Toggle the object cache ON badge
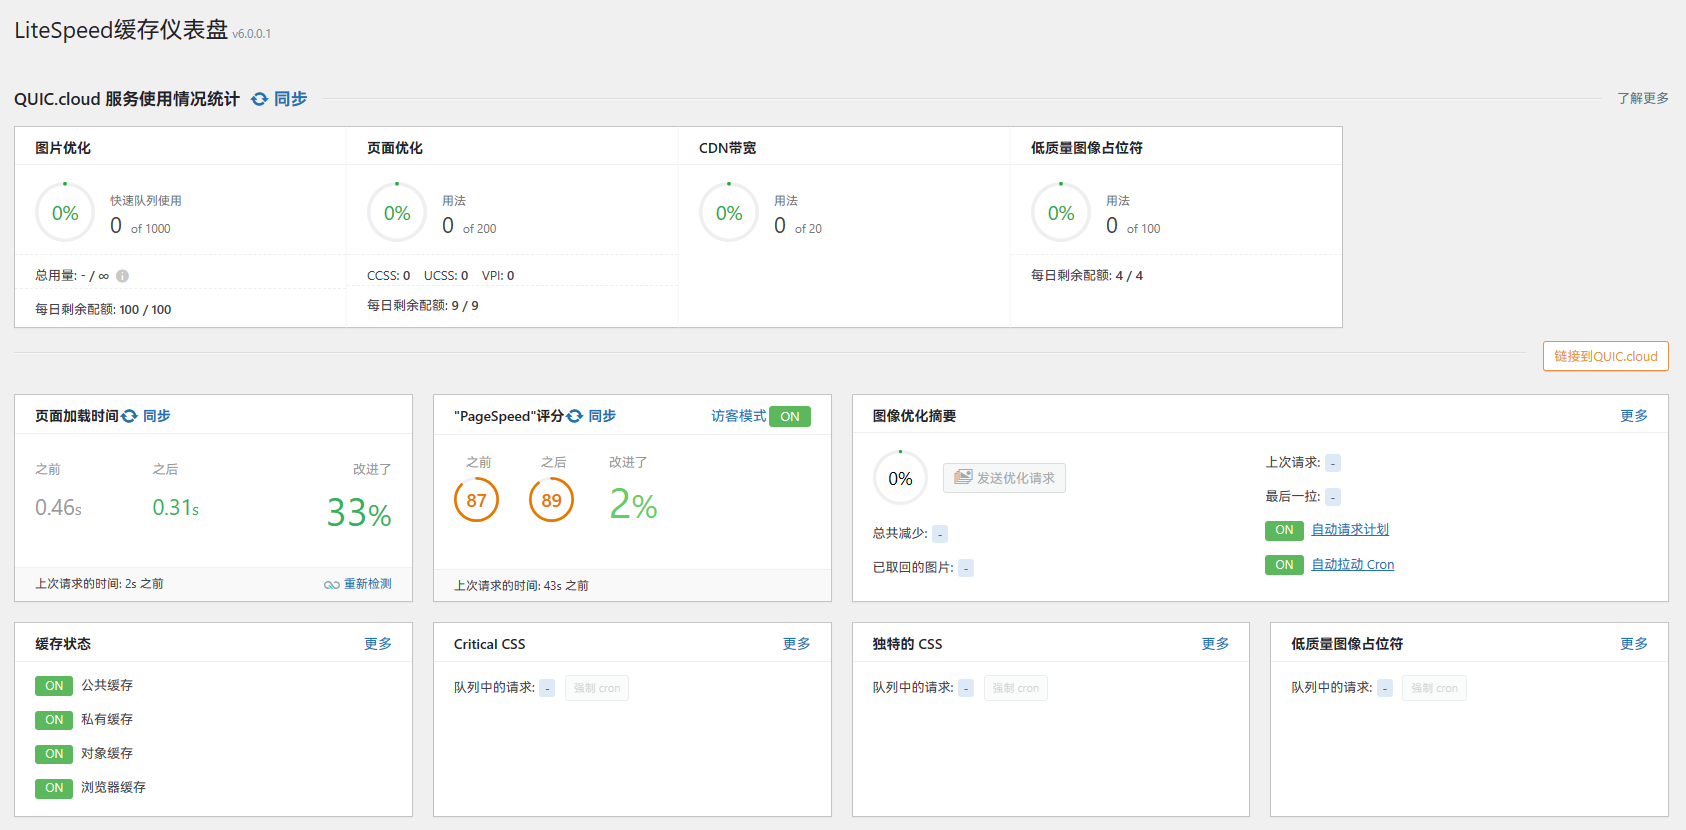 pyautogui.click(x=54, y=754)
